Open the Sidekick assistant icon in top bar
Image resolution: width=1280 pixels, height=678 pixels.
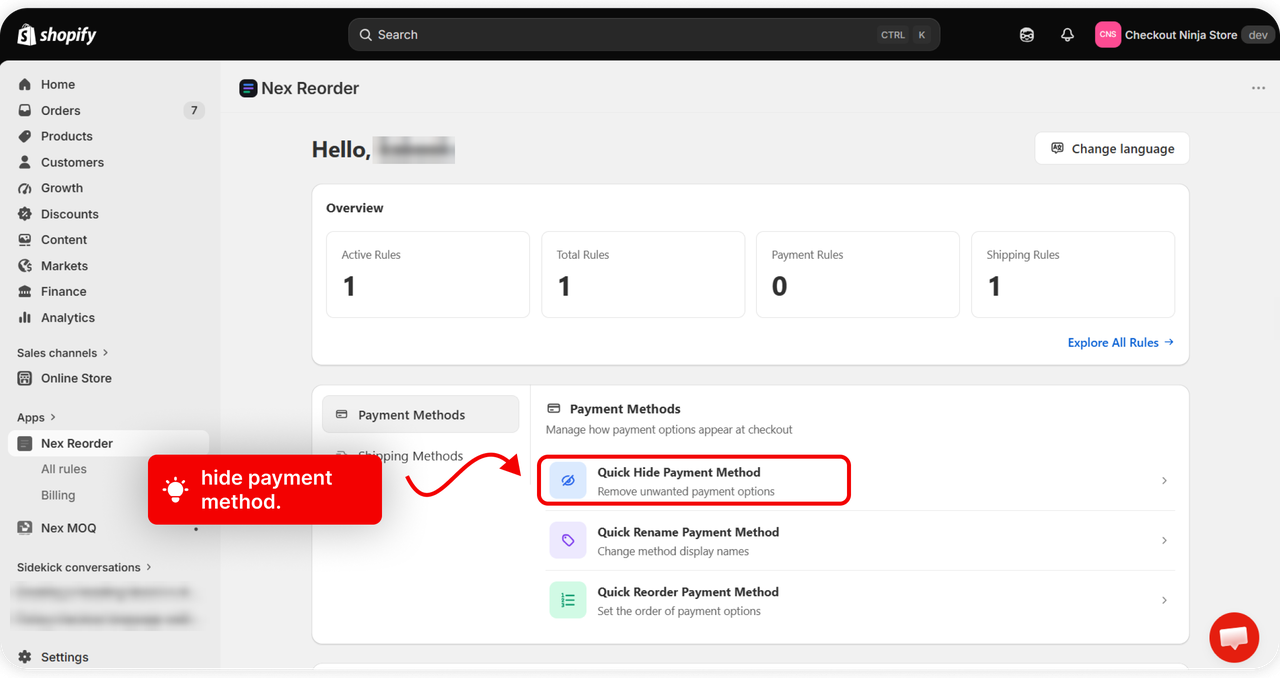click(1027, 35)
